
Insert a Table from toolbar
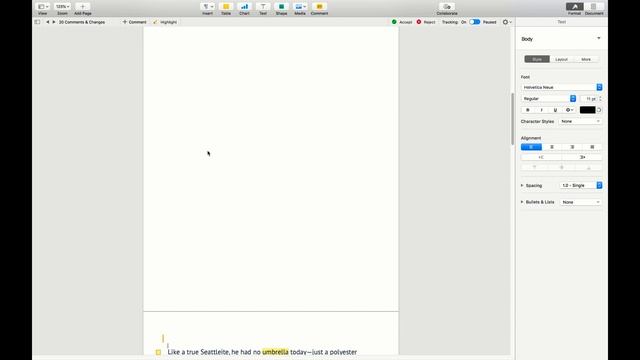(x=226, y=7)
